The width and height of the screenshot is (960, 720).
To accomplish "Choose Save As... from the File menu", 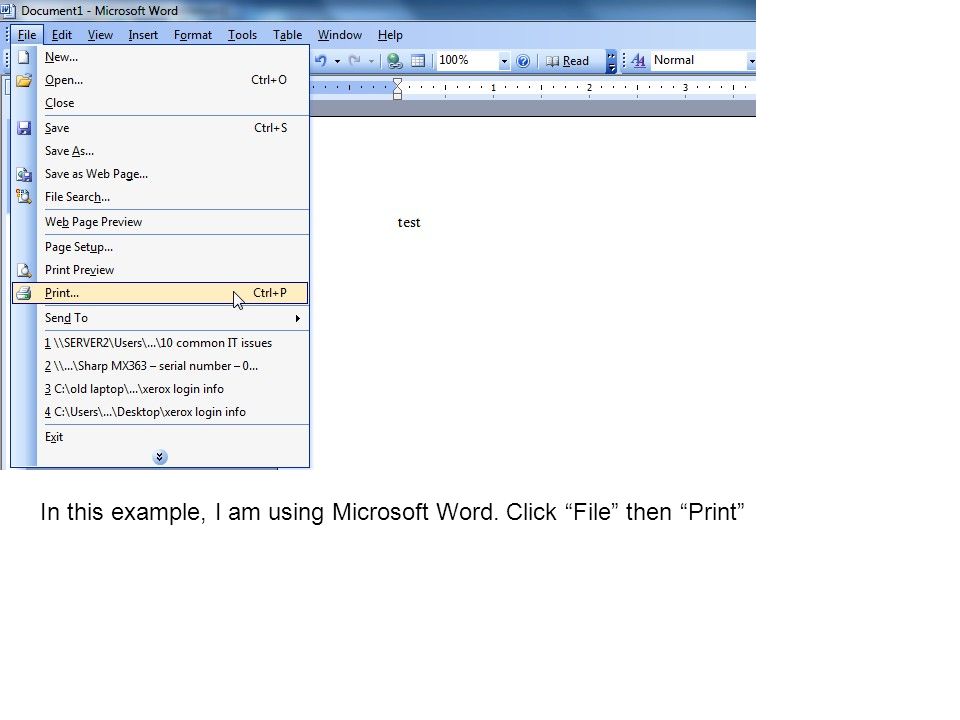I will tap(160, 151).
